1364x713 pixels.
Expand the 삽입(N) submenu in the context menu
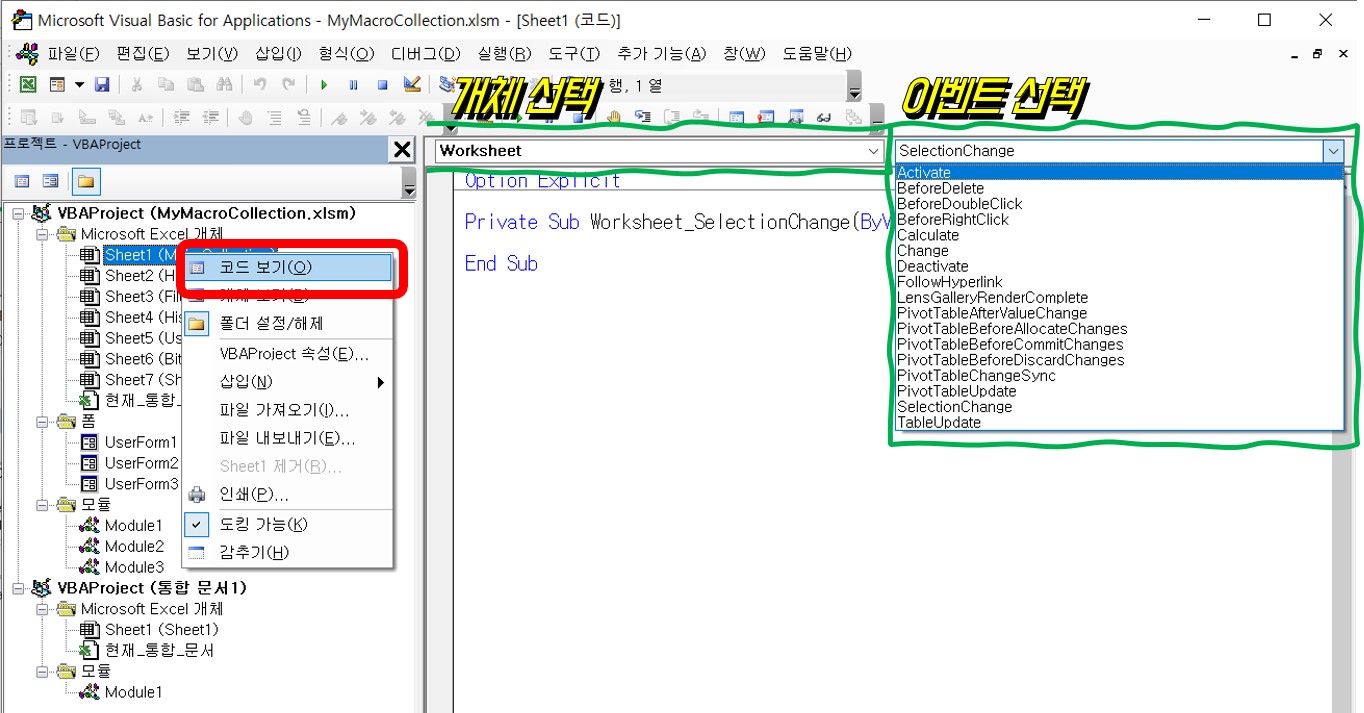click(x=287, y=382)
